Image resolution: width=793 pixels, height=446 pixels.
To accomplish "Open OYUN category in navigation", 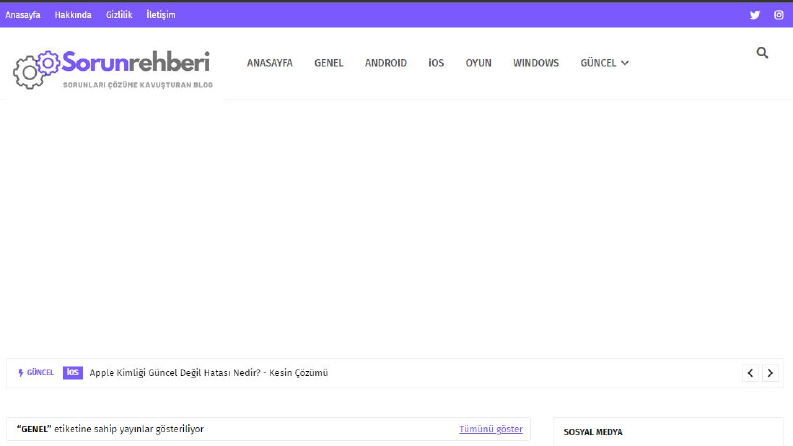I will [478, 63].
